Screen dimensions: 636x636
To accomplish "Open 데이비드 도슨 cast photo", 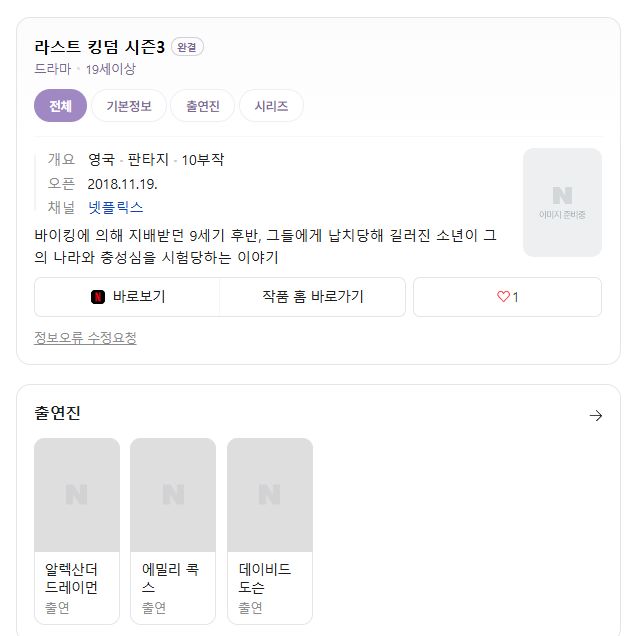I will pos(270,495).
